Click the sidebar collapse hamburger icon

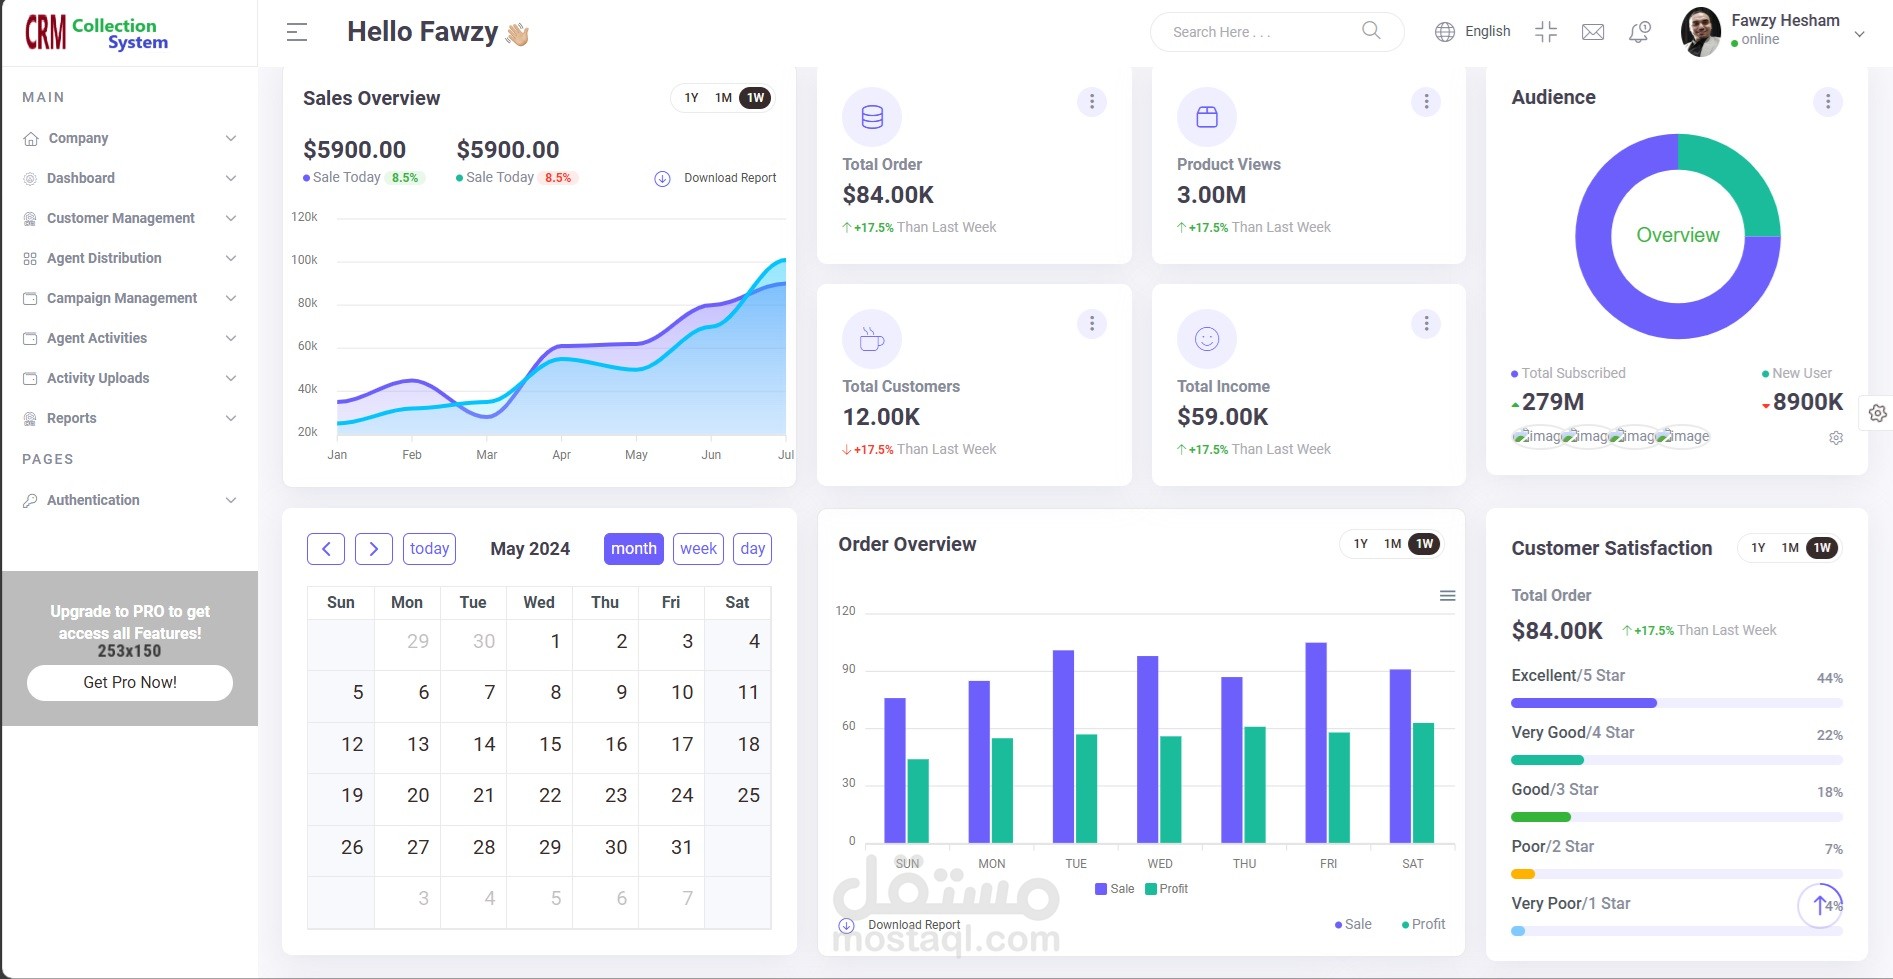click(x=296, y=31)
